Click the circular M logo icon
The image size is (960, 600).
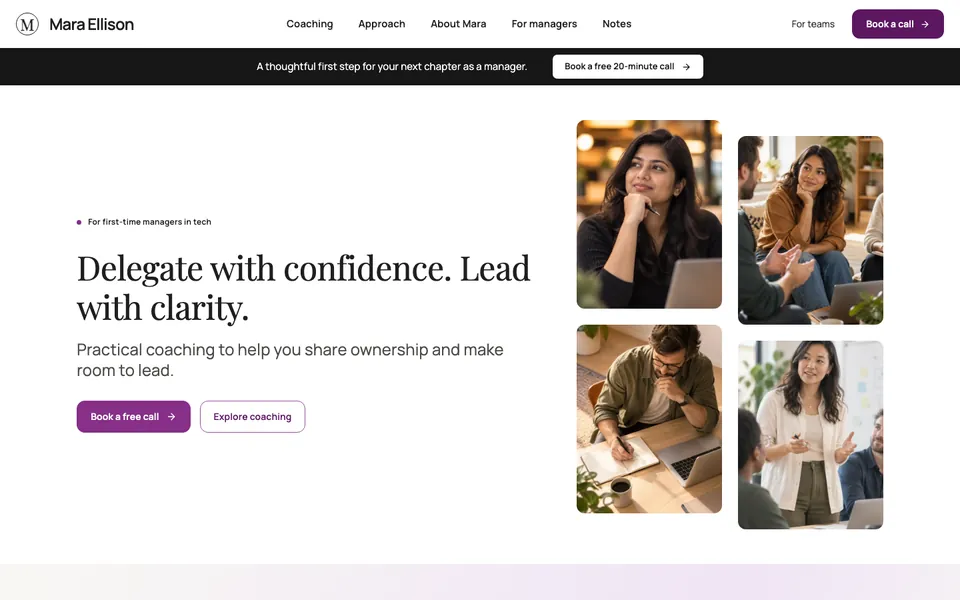(27, 24)
